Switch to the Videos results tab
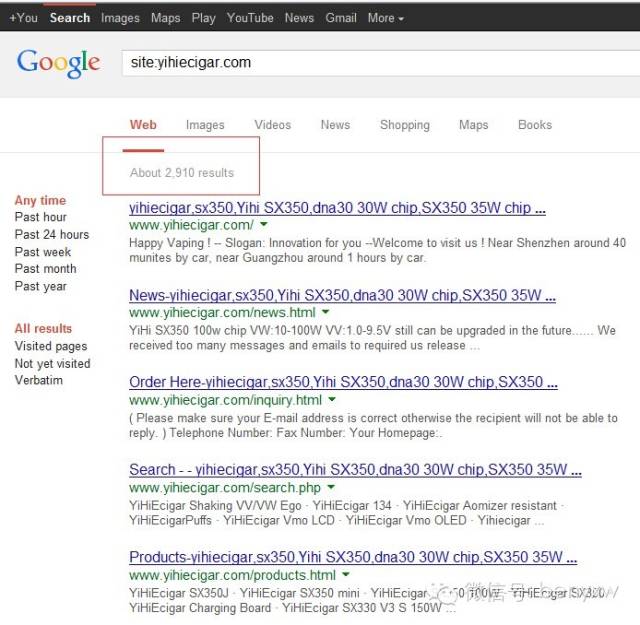Viewport: 640px width, 625px height. coord(273,125)
